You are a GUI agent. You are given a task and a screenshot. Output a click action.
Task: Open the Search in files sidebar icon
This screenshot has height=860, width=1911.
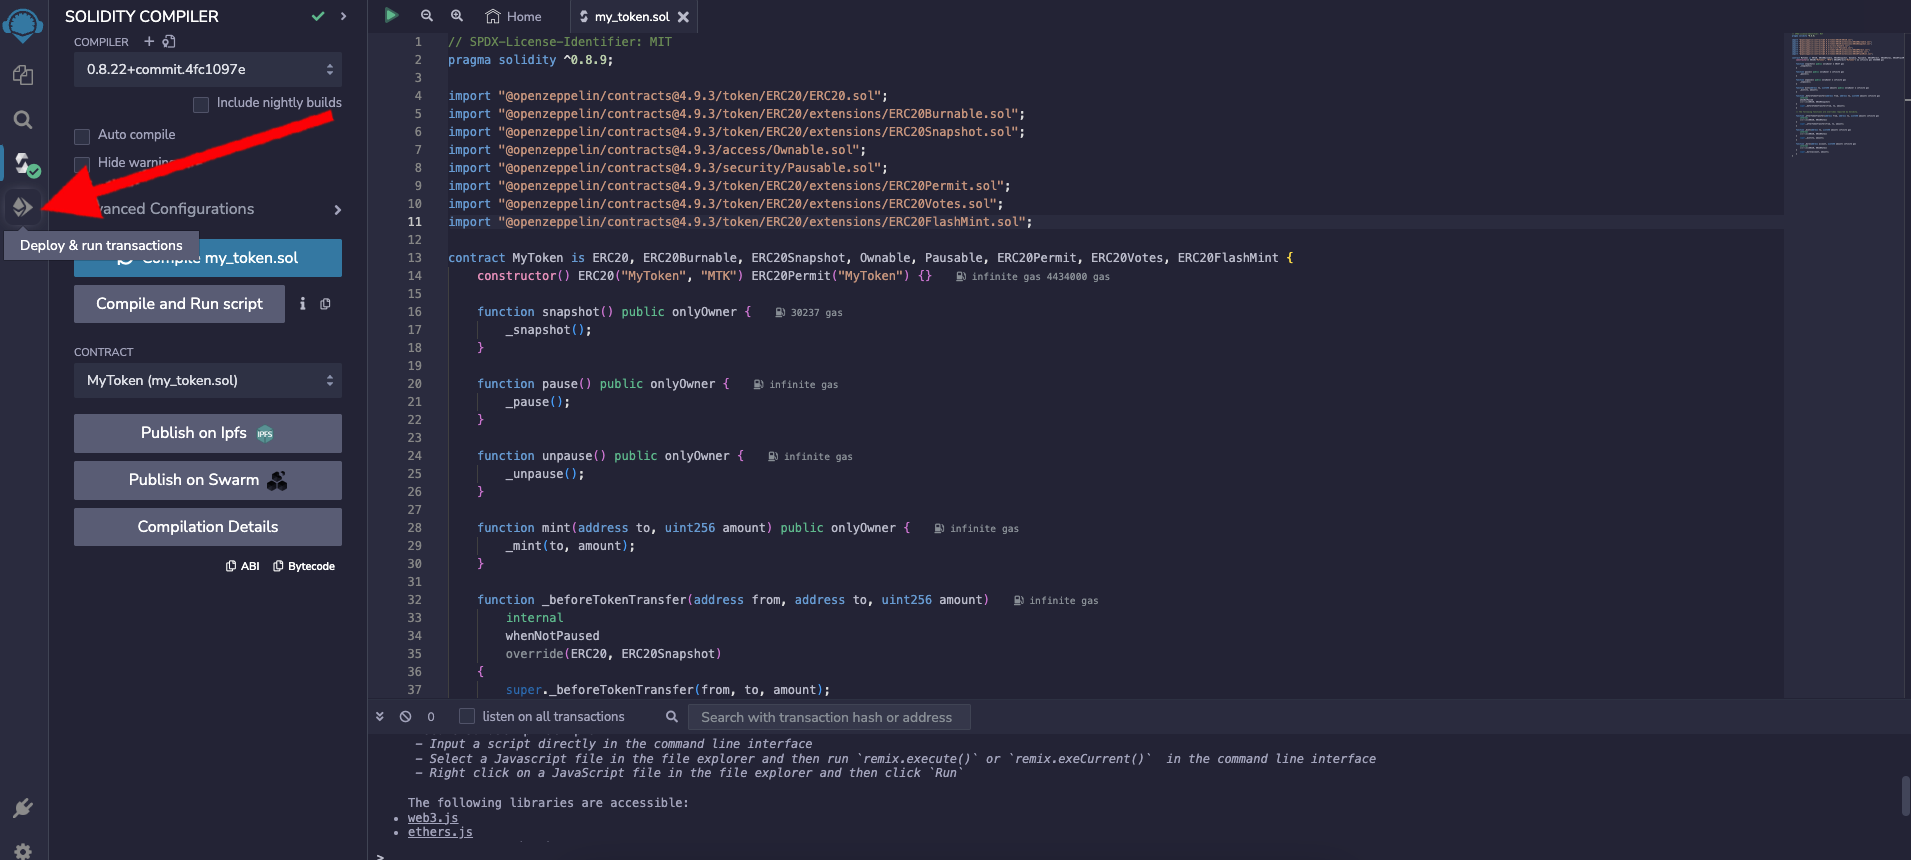[x=22, y=120]
